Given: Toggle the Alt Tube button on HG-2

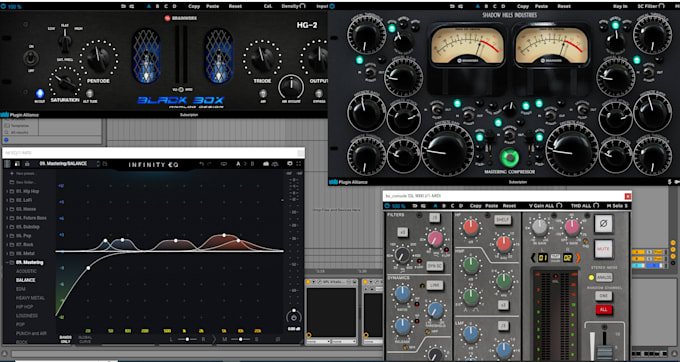Looking at the screenshot, I should pyautogui.click(x=89, y=93).
